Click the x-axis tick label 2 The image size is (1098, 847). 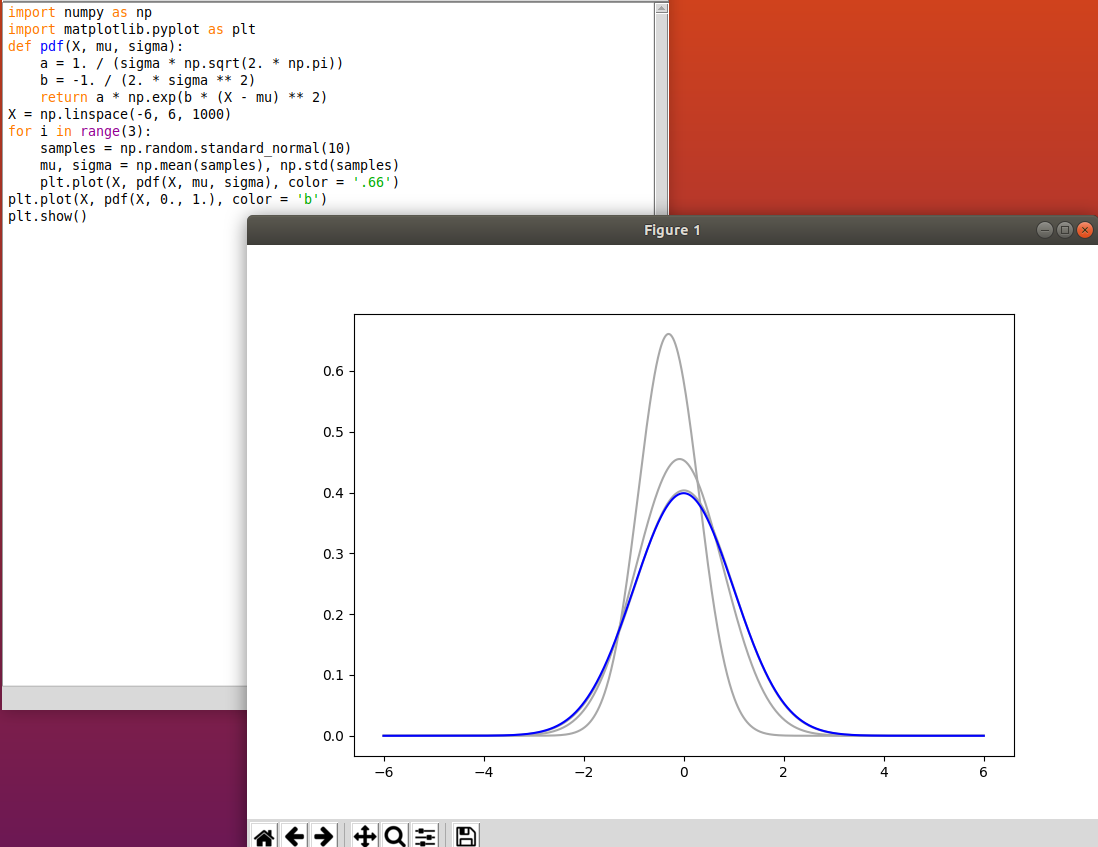784,772
